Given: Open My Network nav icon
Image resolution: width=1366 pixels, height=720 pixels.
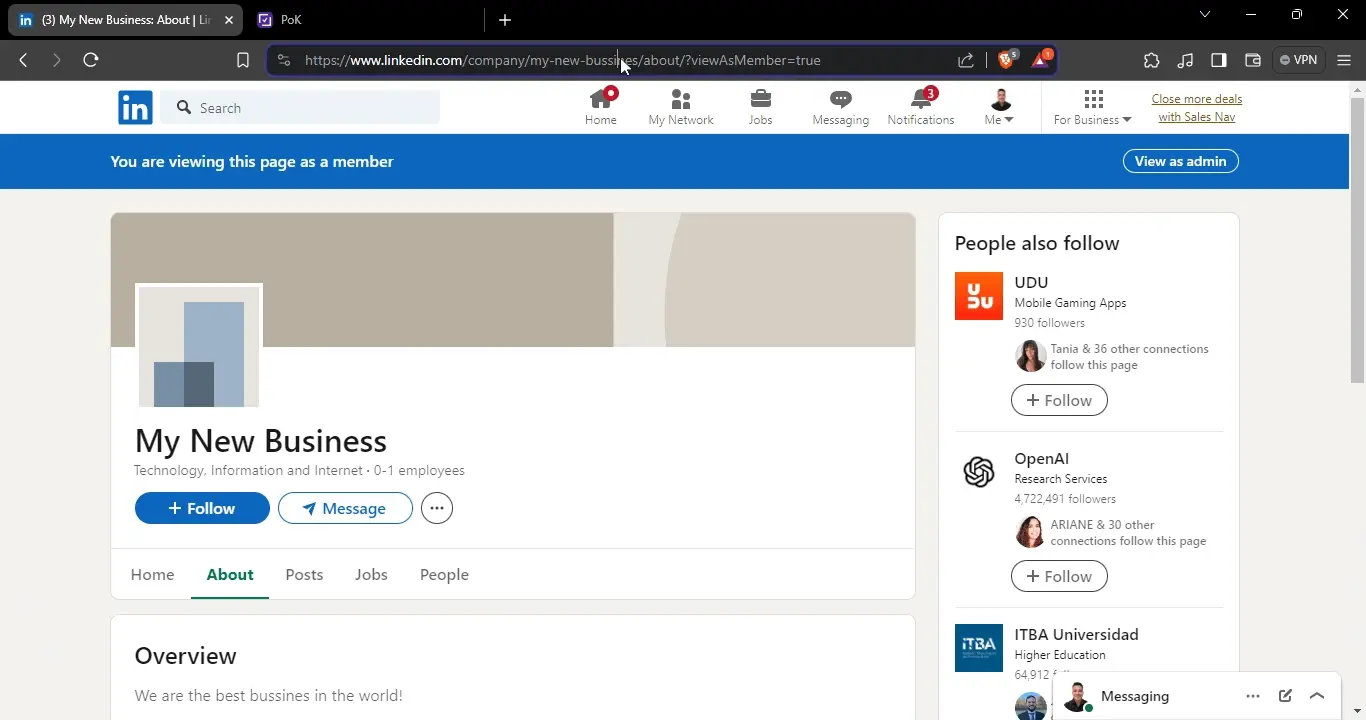Looking at the screenshot, I should tap(681, 107).
